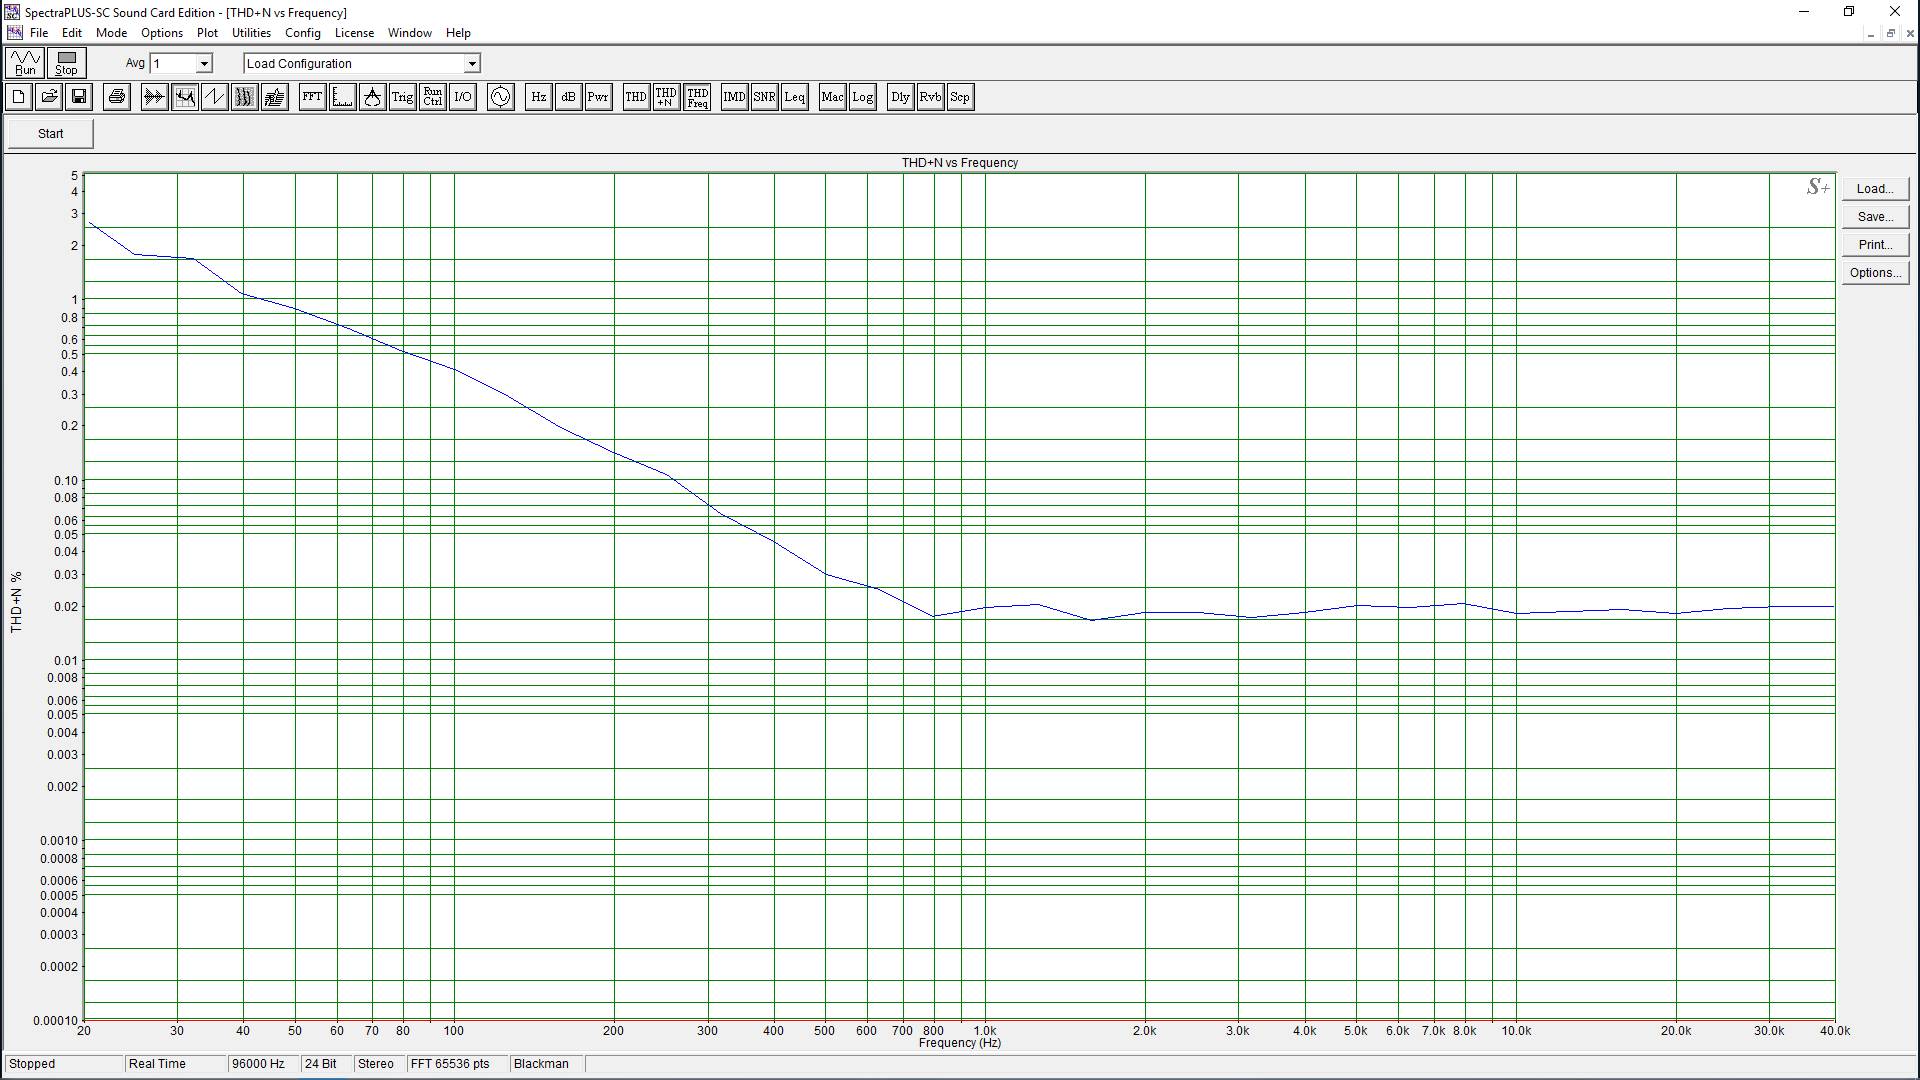Expand the Load Configuration dropdown
This screenshot has width=1920, height=1080.
coord(471,64)
